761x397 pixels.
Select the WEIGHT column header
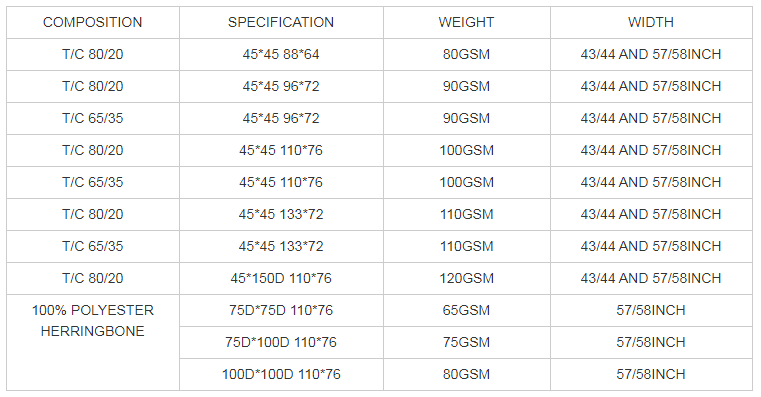466,22
